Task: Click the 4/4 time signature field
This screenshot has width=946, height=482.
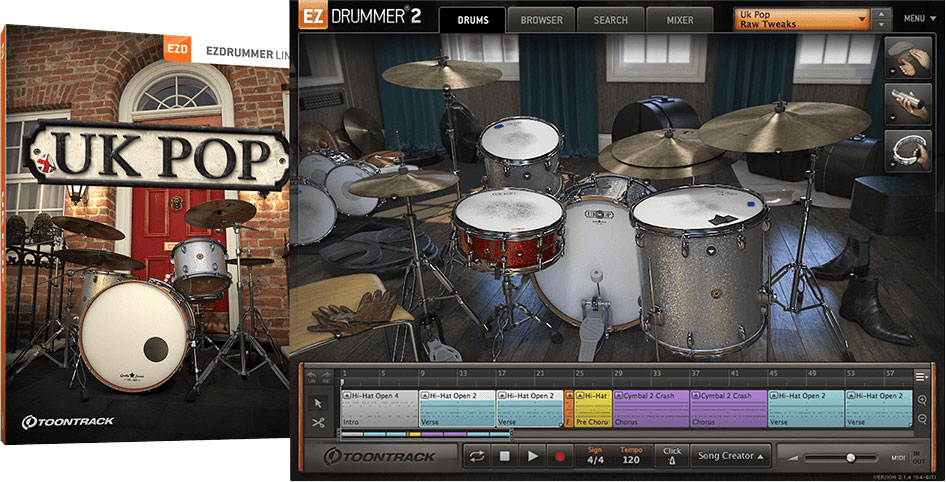Action: pyautogui.click(x=595, y=456)
